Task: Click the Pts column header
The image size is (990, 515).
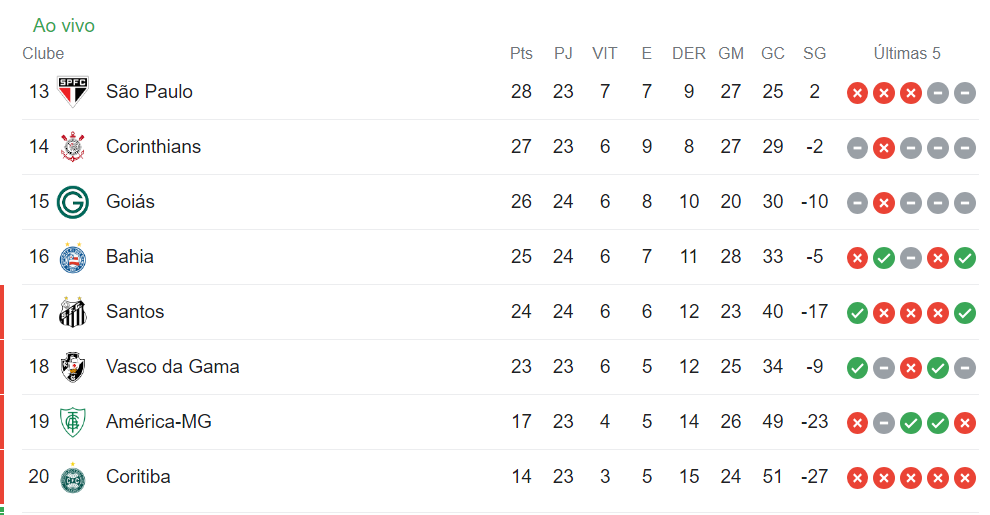Action: point(521,54)
